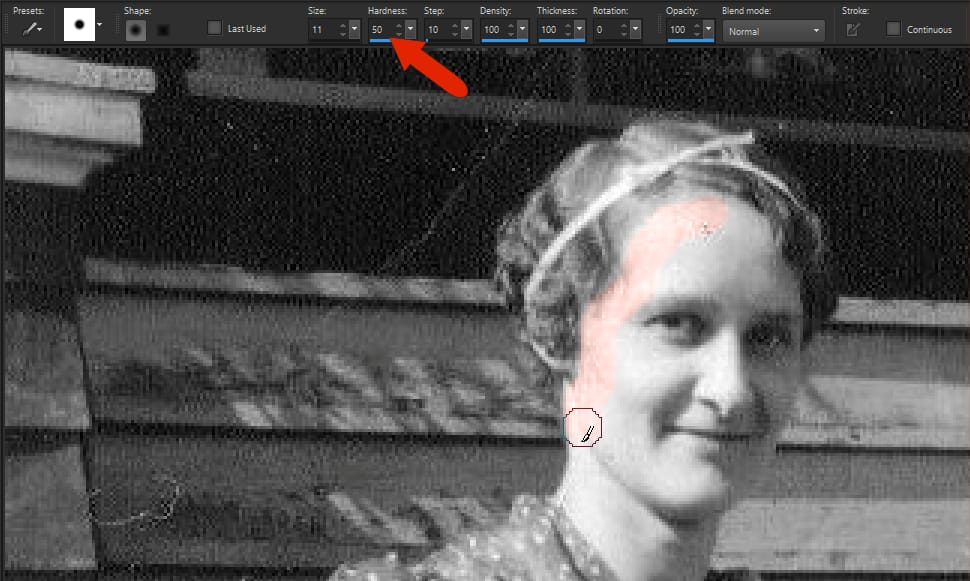
Task: Click the blue Opacity slider bar
Action: [689, 42]
